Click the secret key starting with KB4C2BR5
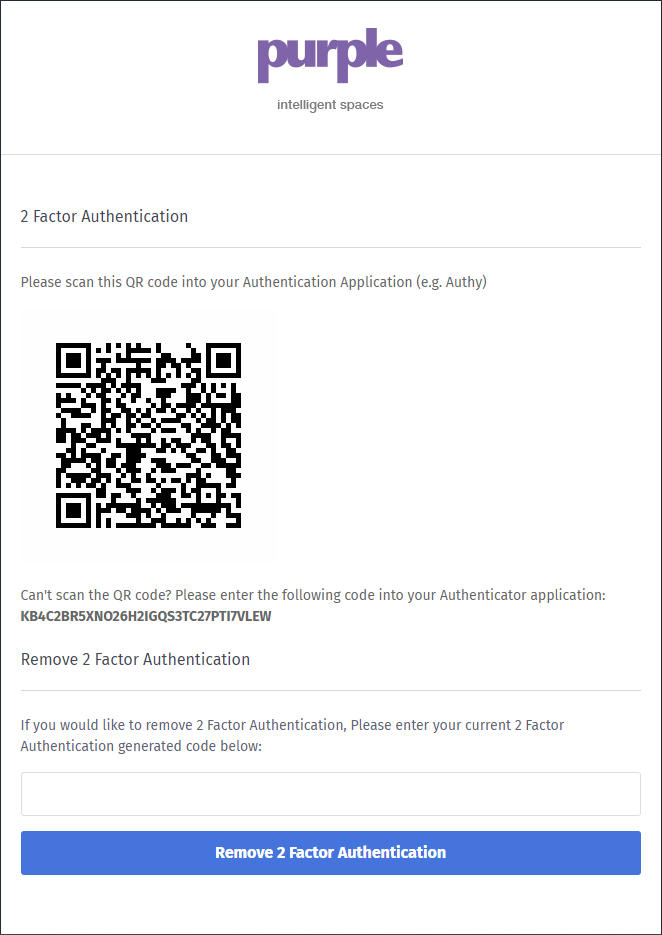 (146, 616)
